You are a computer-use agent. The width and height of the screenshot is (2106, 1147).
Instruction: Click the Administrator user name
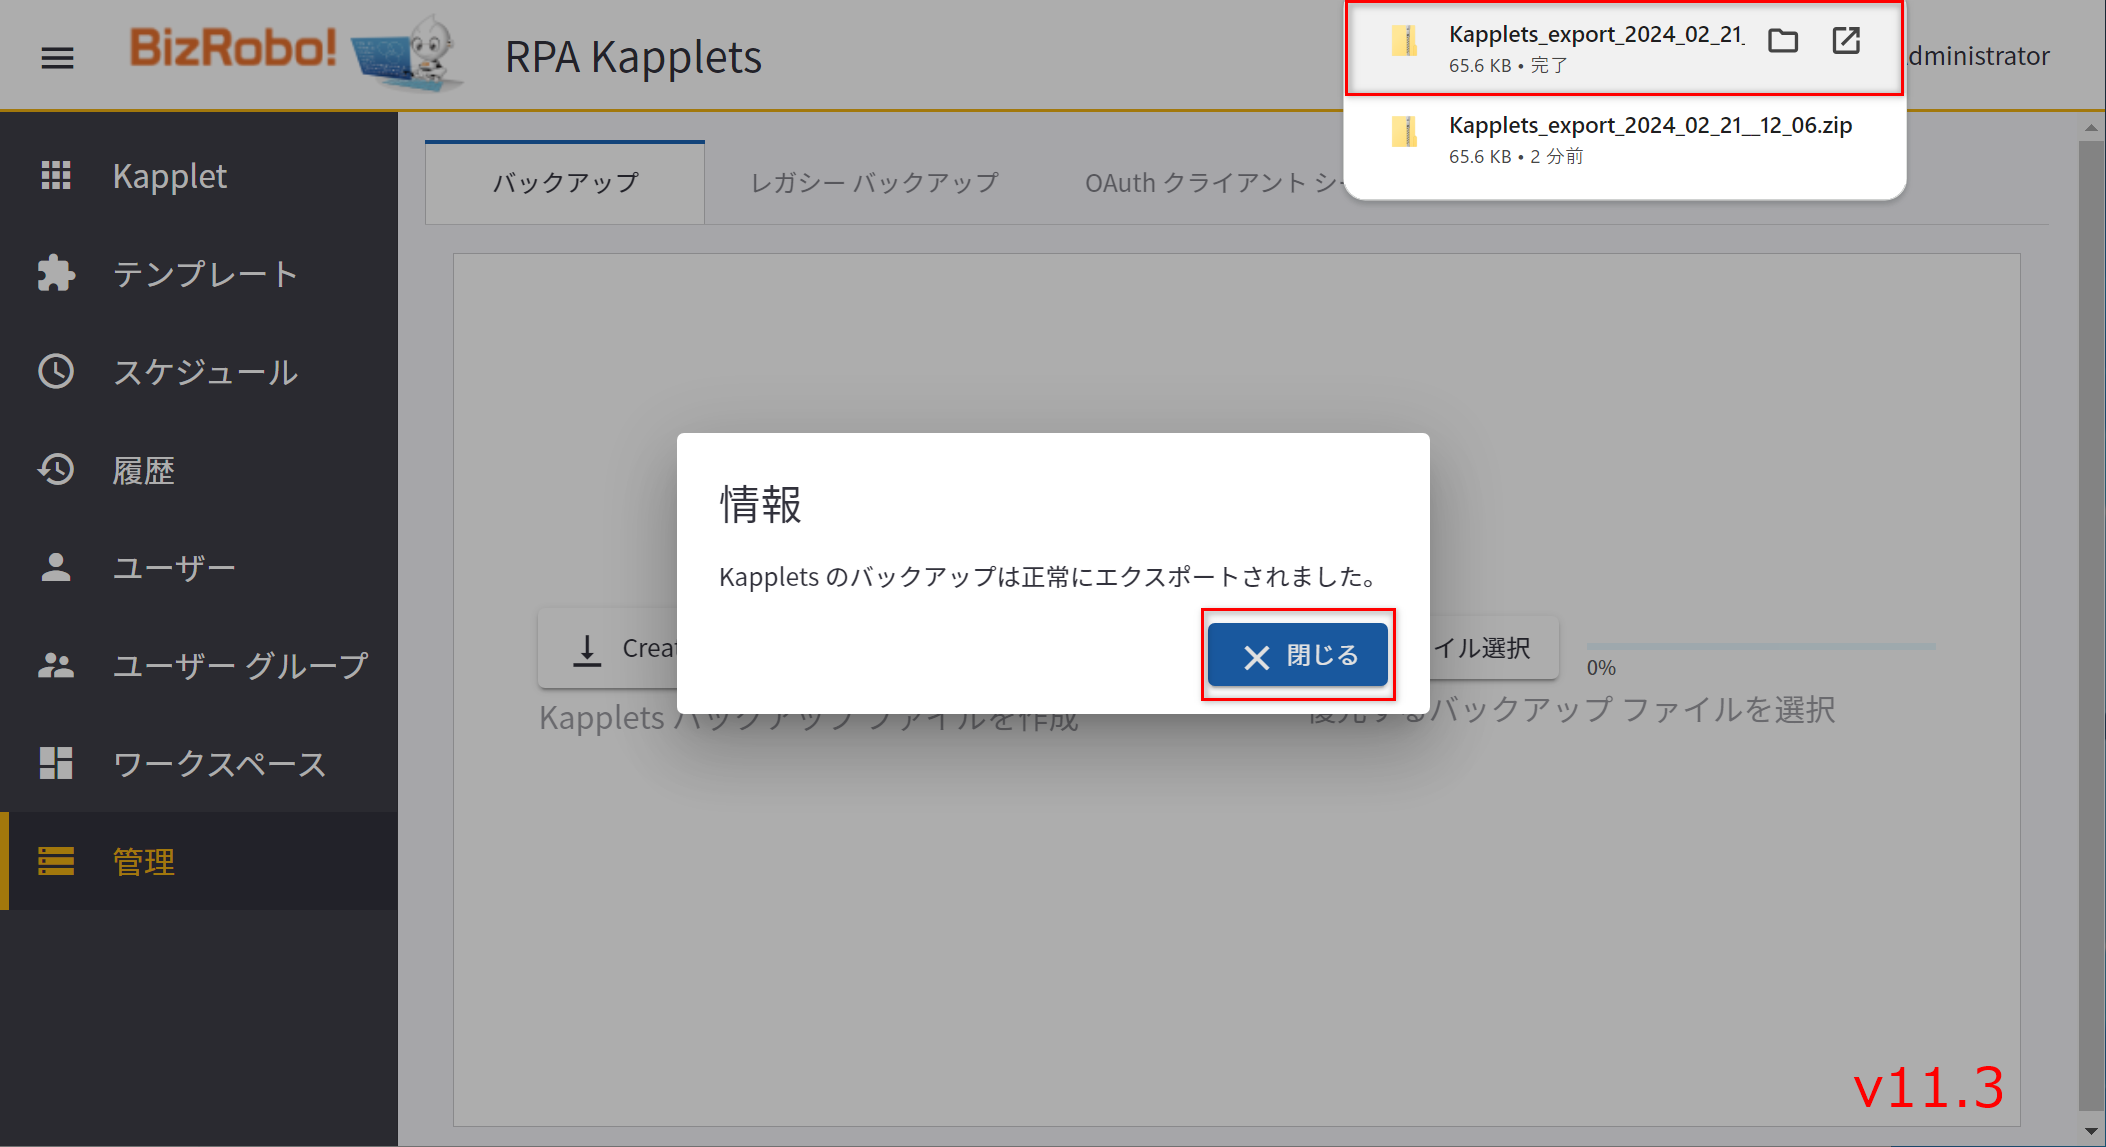coord(1978,56)
